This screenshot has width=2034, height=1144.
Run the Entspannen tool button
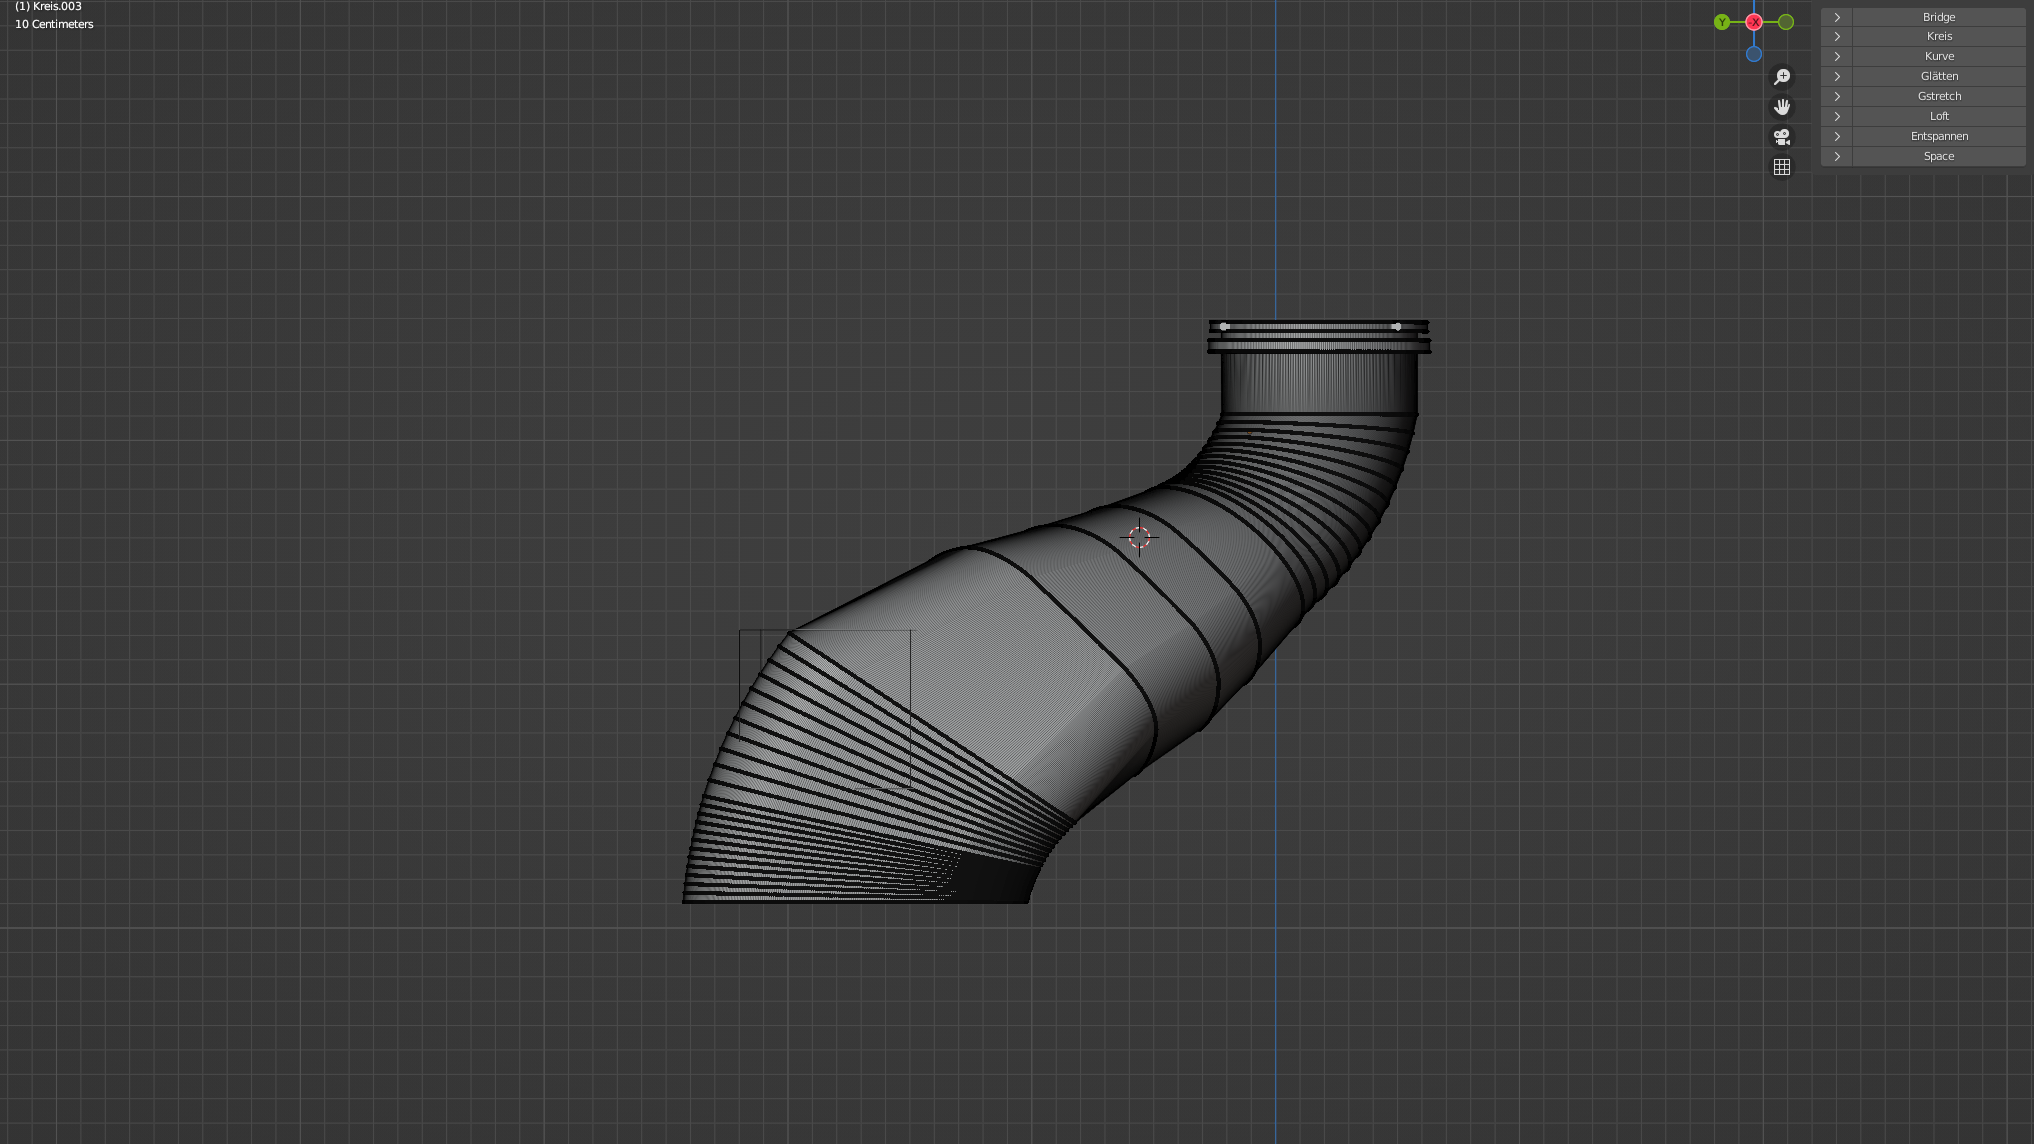[1939, 136]
